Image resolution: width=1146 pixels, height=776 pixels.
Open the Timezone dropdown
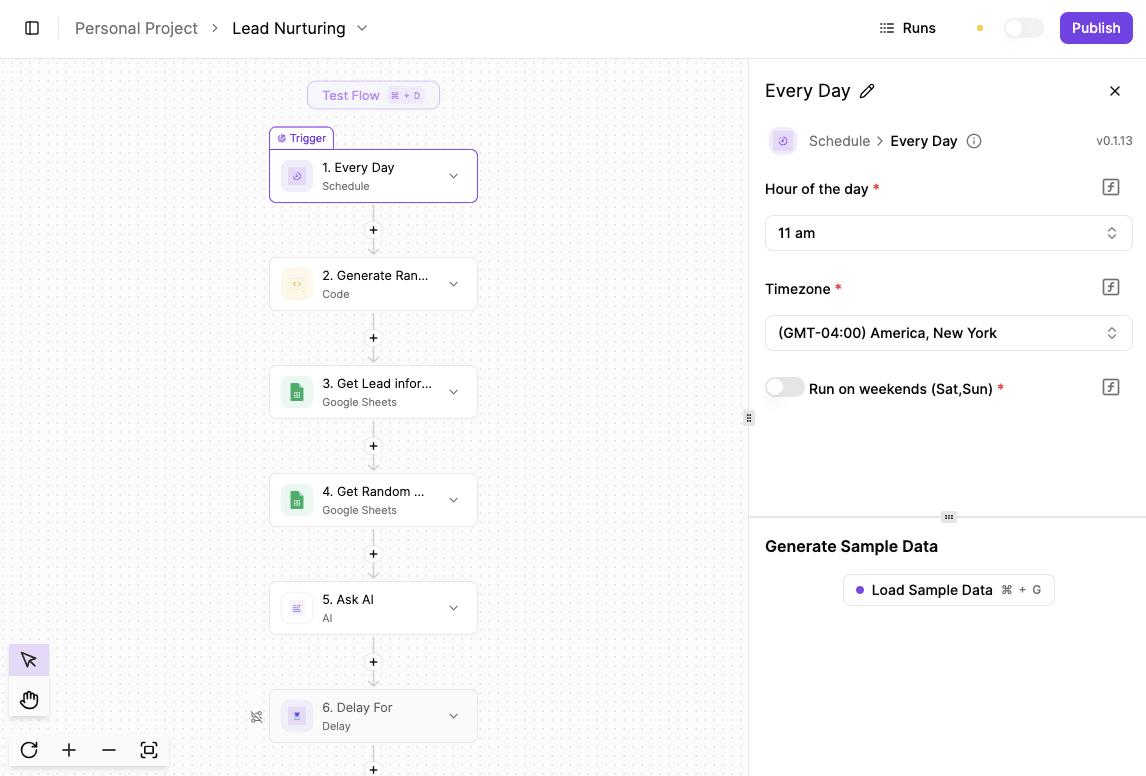(948, 332)
